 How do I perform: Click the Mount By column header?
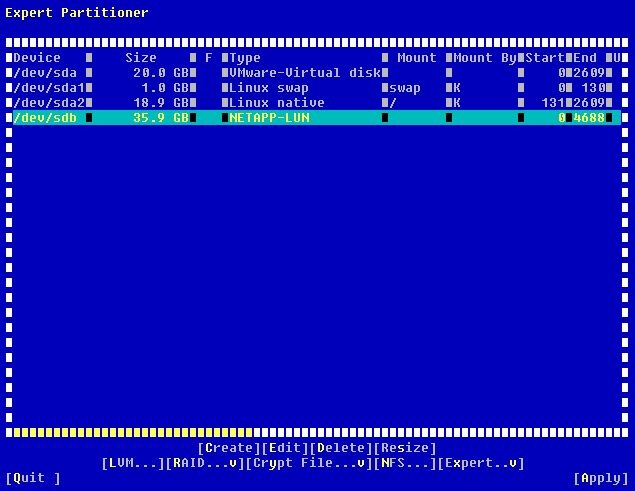click(485, 58)
